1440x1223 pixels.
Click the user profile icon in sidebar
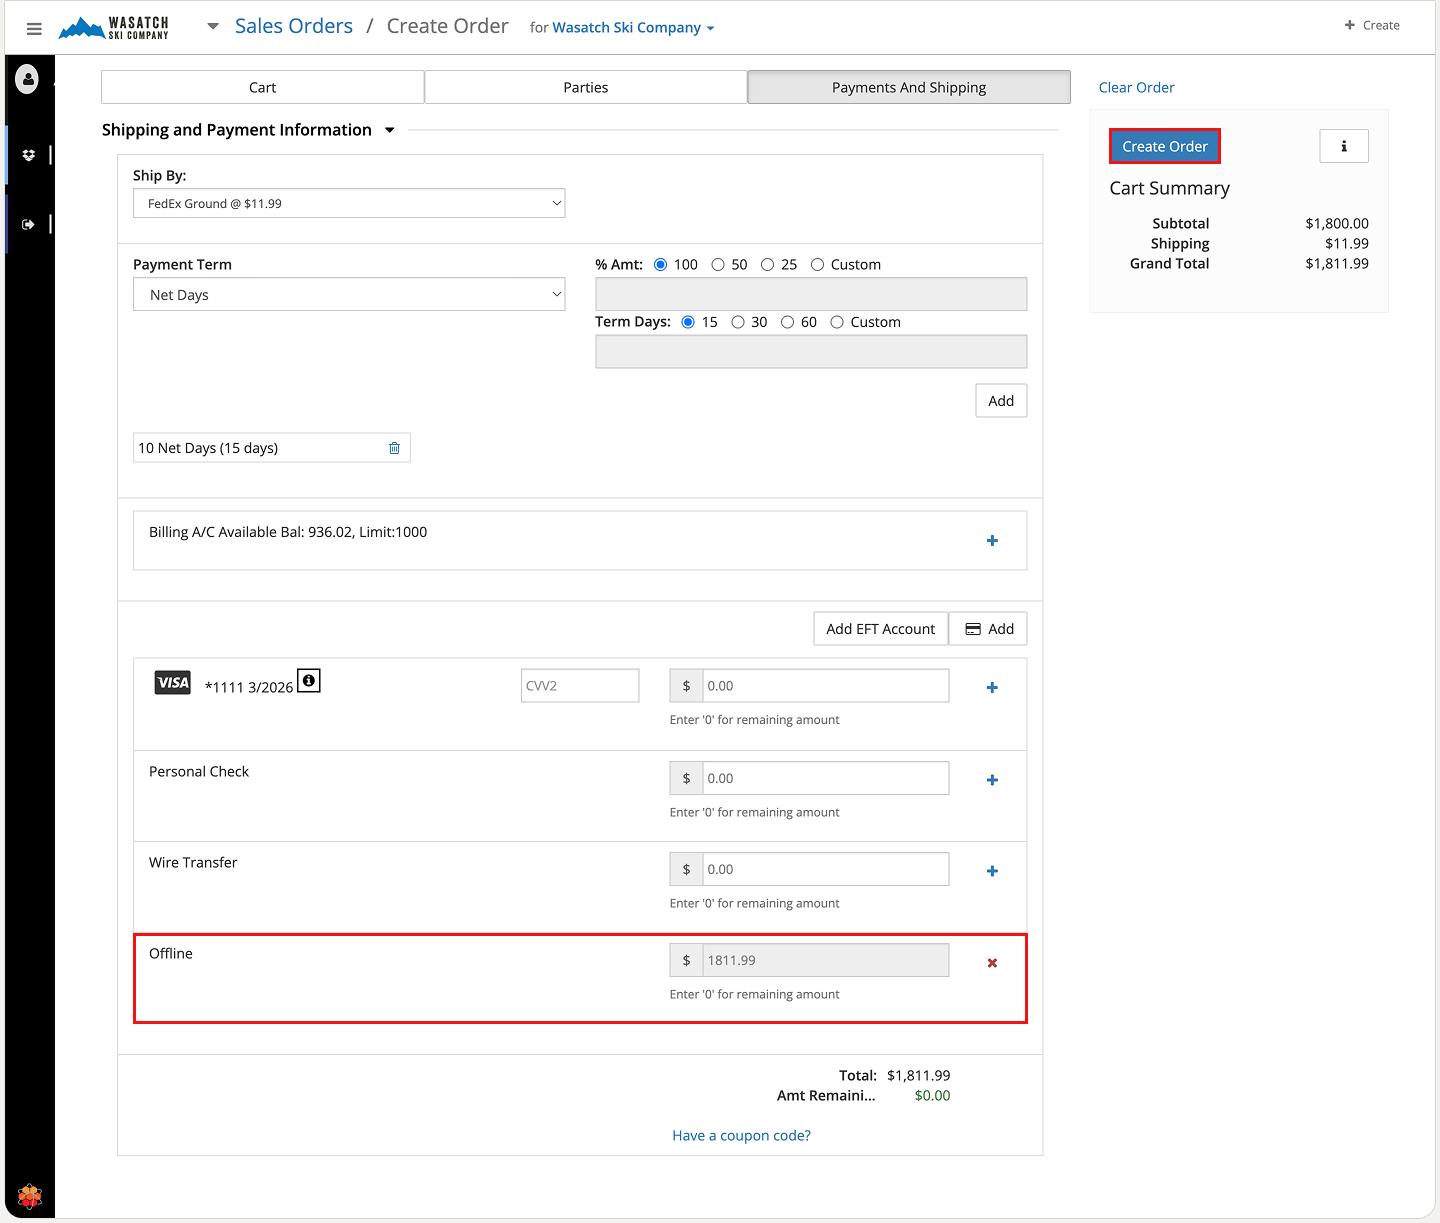click(28, 79)
